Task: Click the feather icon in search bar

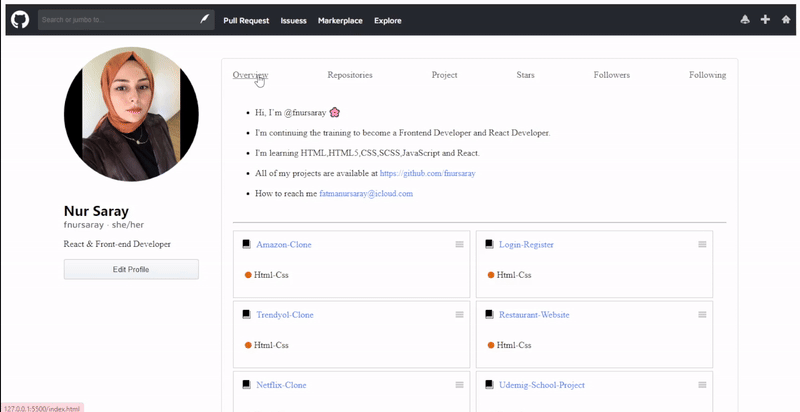Action: (204, 19)
